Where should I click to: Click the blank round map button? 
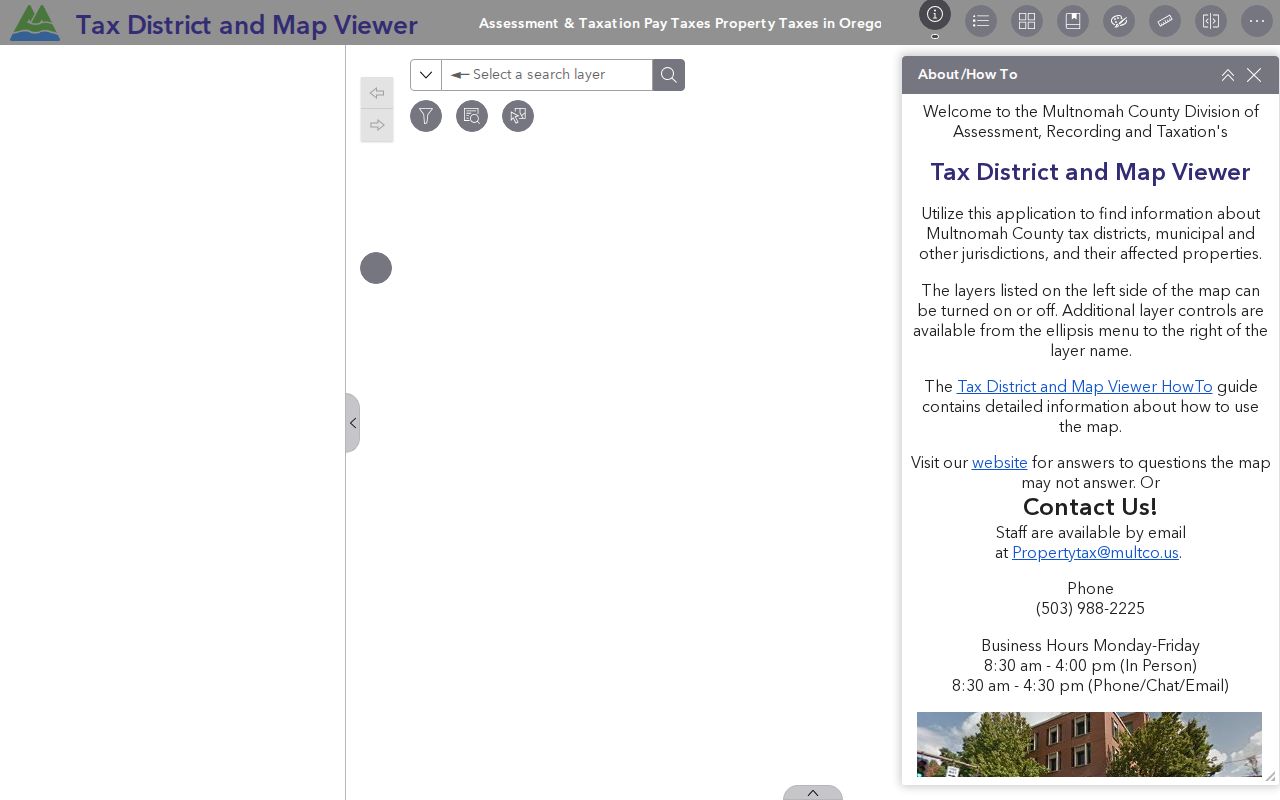[376, 268]
